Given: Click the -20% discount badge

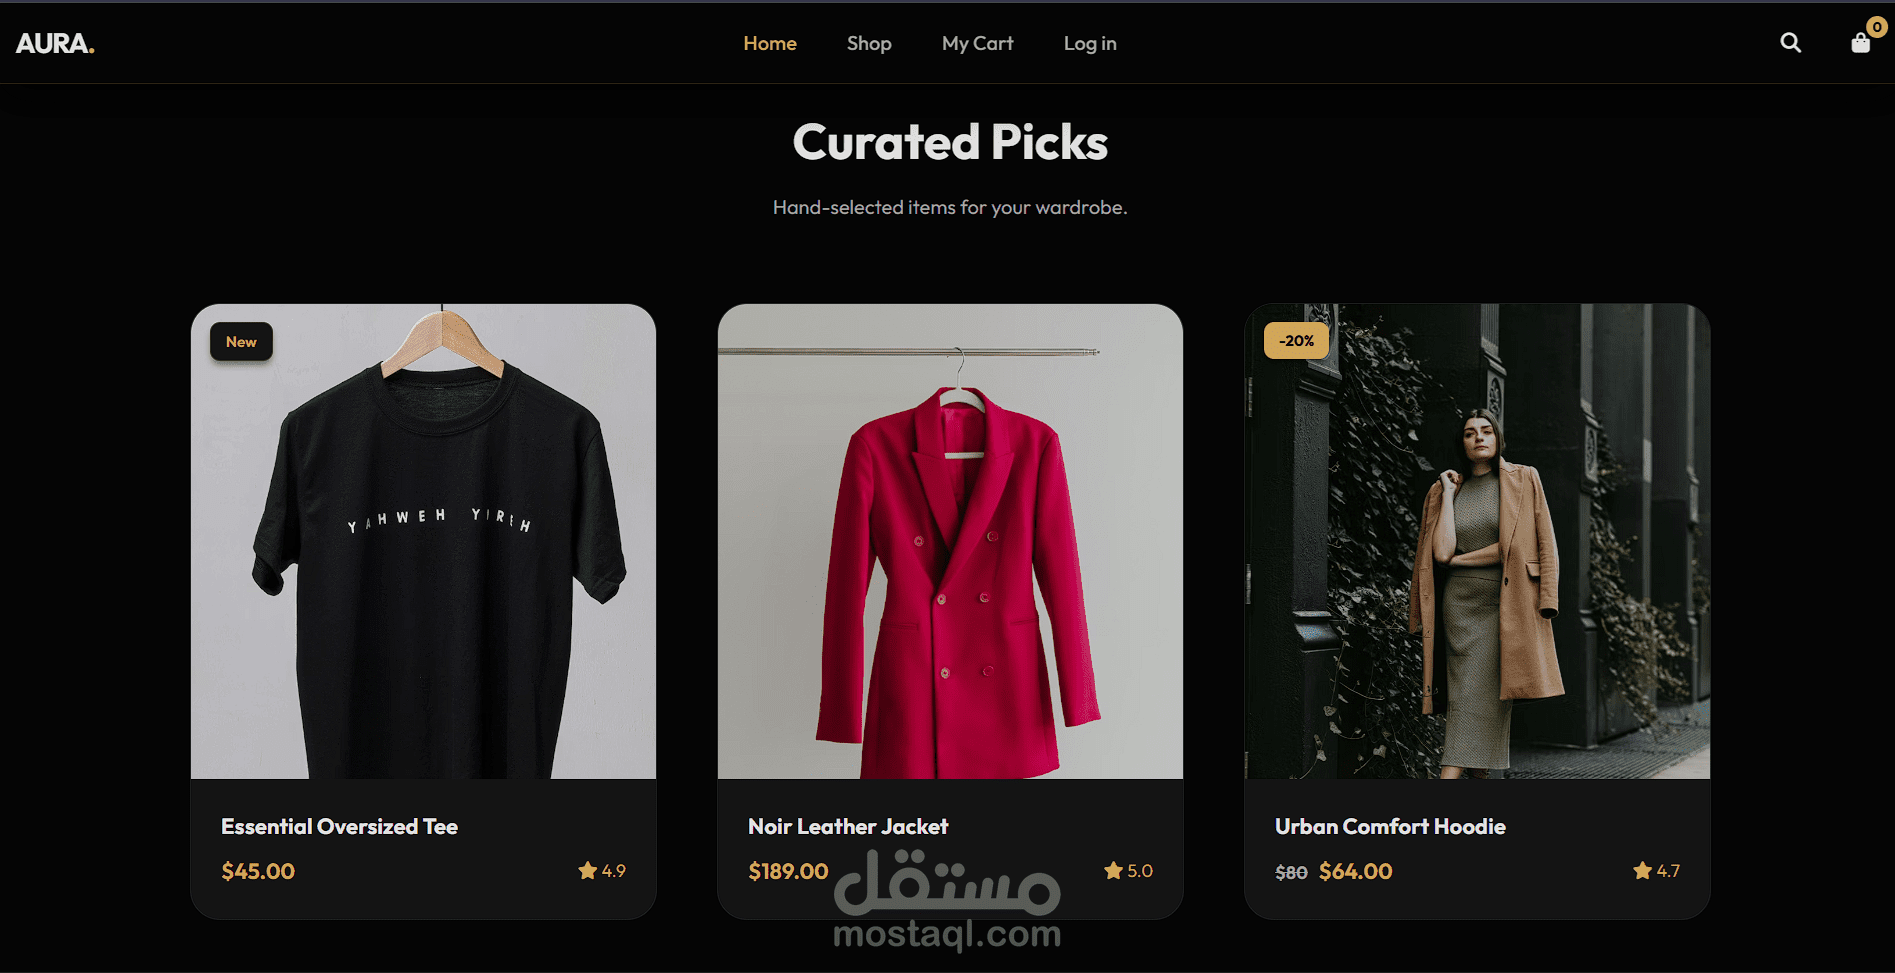Looking at the screenshot, I should pyautogui.click(x=1296, y=341).
